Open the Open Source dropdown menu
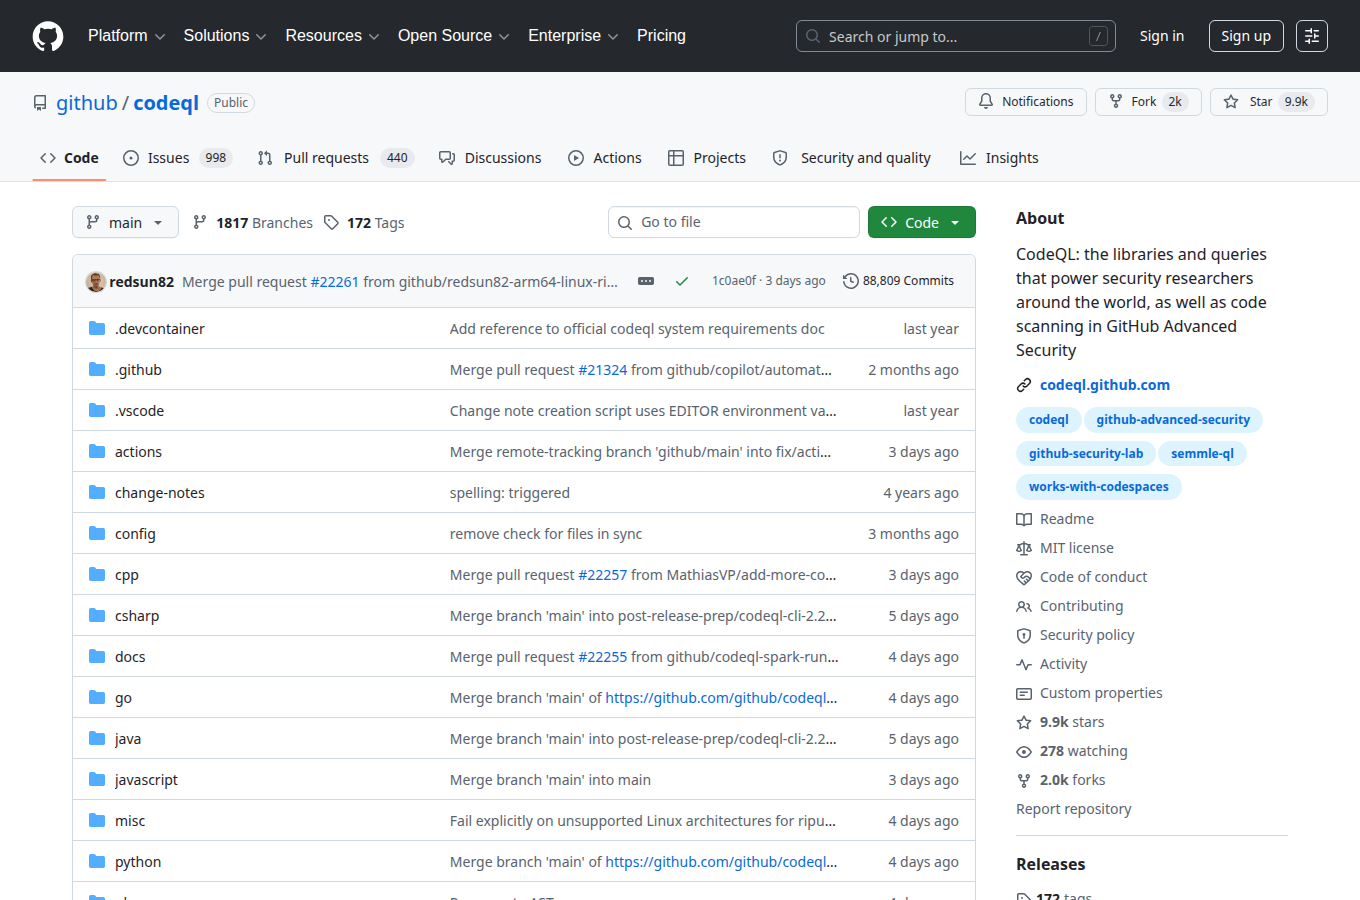Image resolution: width=1360 pixels, height=900 pixels. pyautogui.click(x=454, y=36)
